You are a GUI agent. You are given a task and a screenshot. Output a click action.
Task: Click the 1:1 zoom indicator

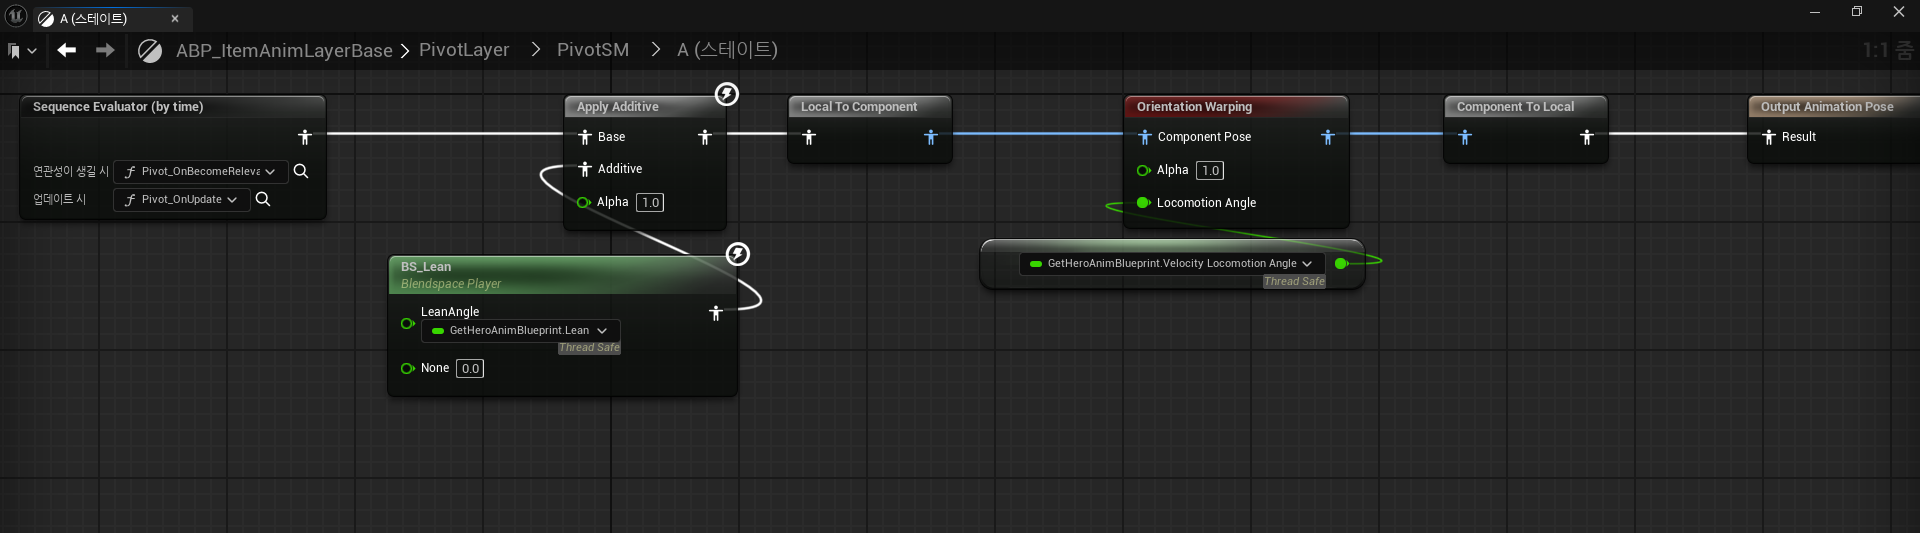tap(1888, 50)
